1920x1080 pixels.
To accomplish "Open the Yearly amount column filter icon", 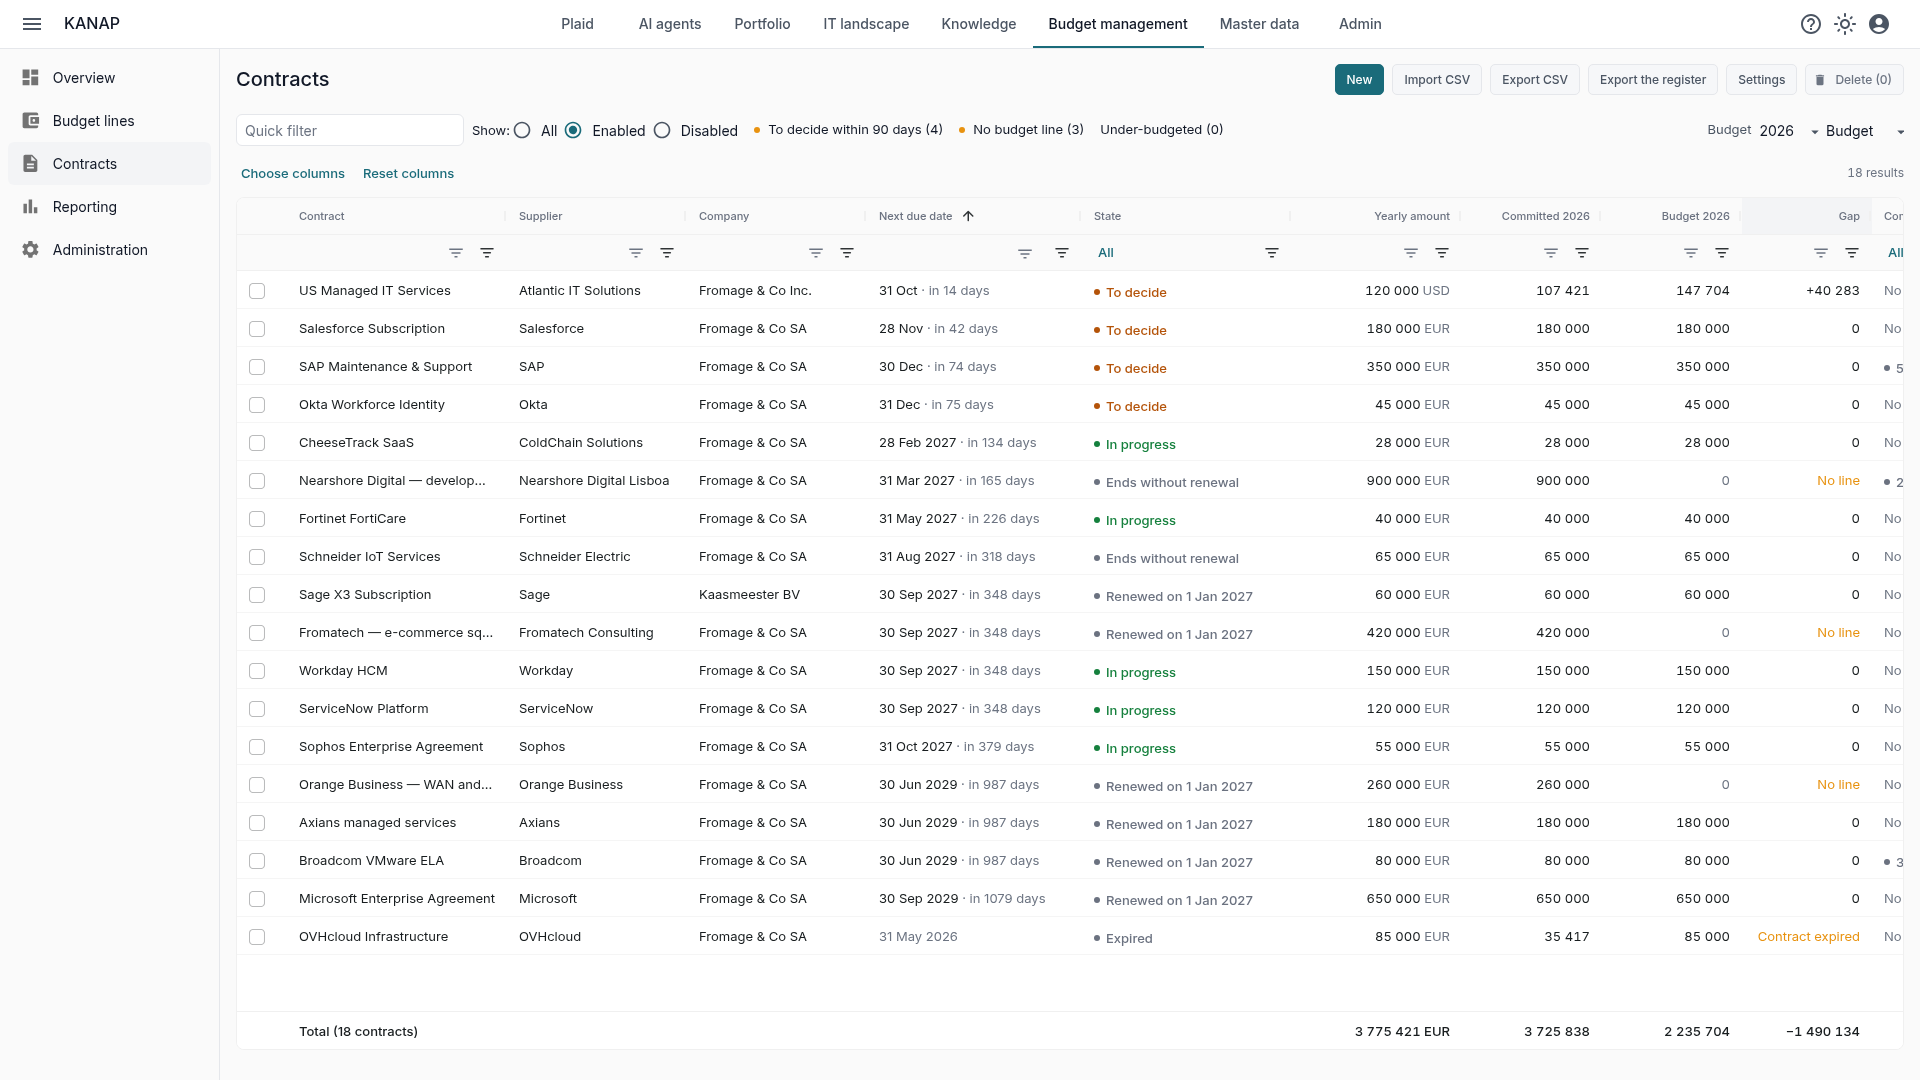I will click(1442, 253).
